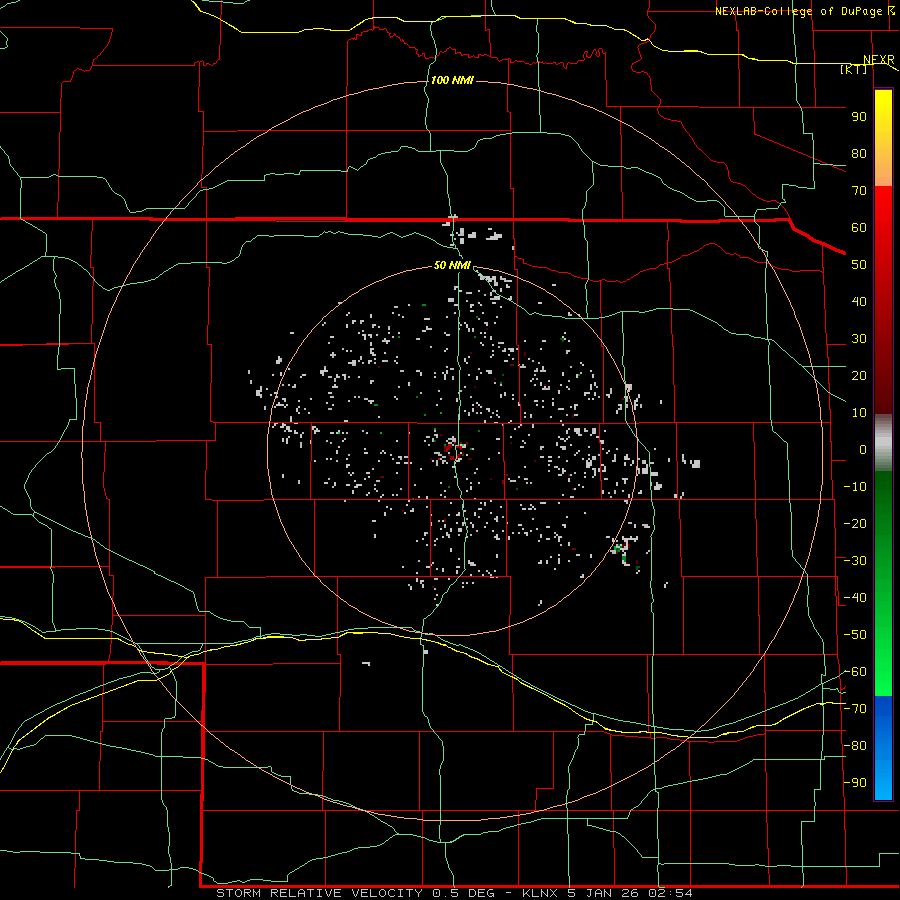Click the 60 value on velocity scale
This screenshot has height=900, width=900.
click(x=859, y=228)
